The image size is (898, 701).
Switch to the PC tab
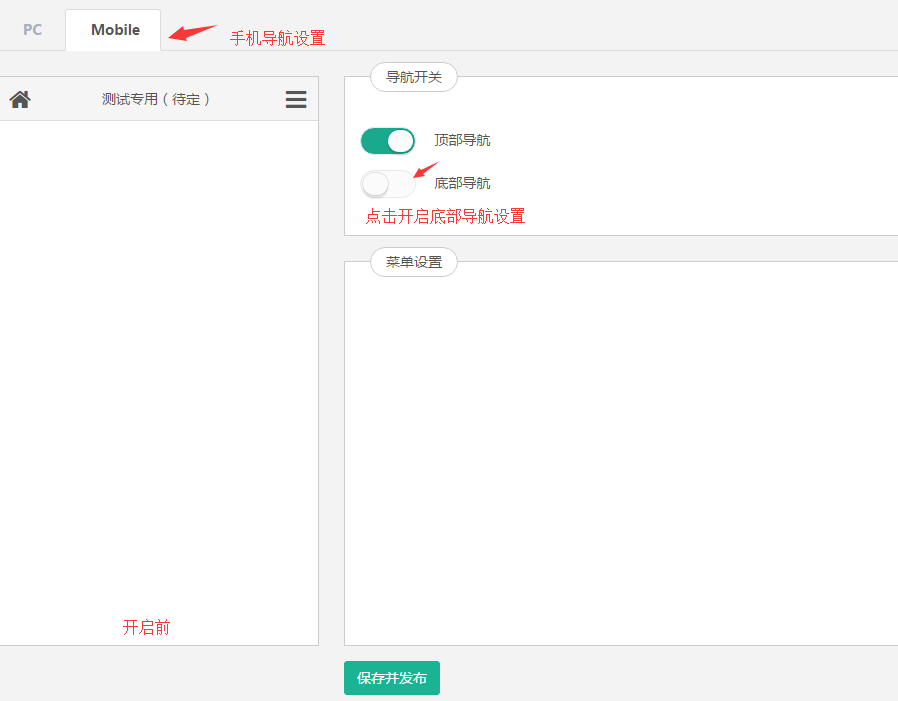33,30
